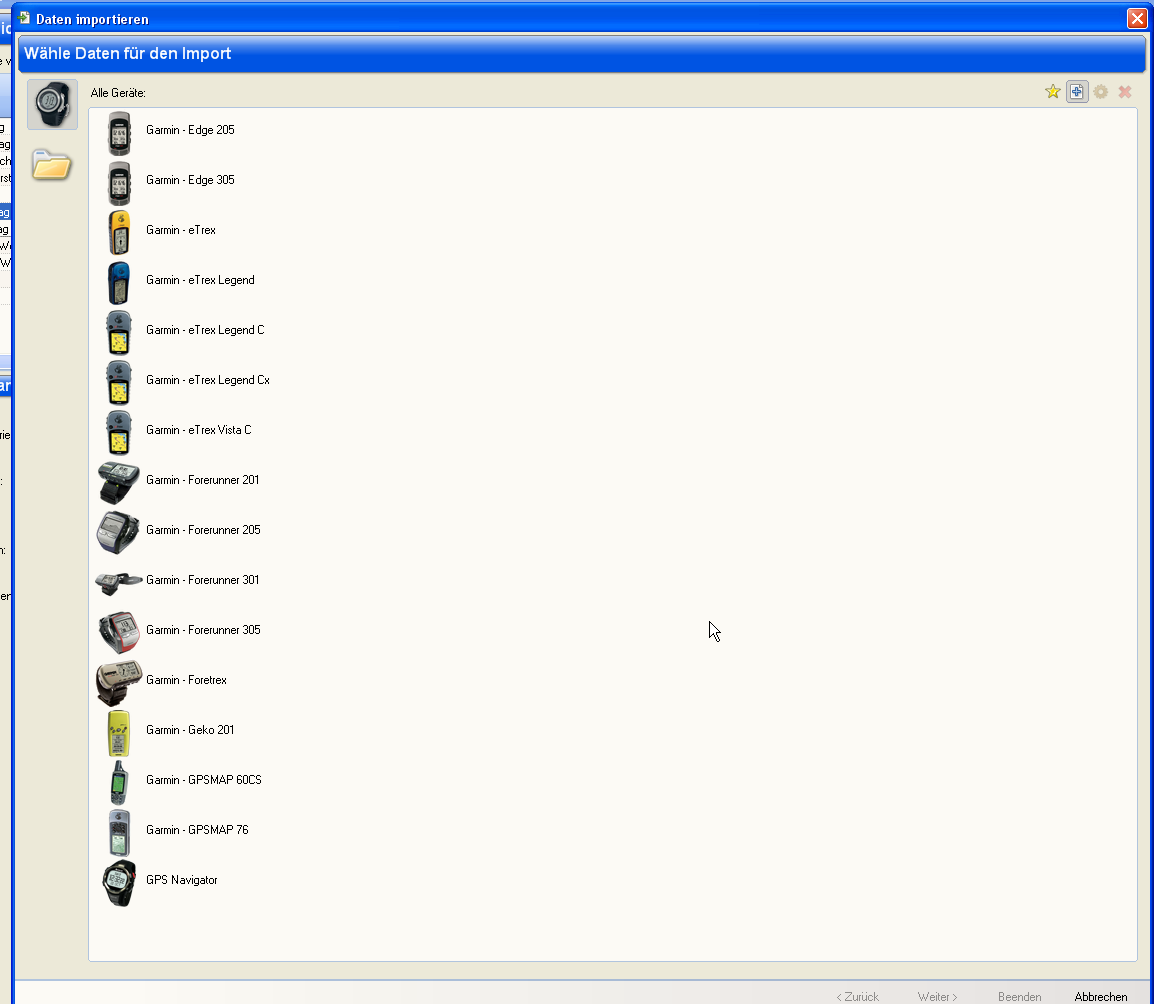Viewport: 1154px width, 1004px height.
Task: Click the Garmin - Foretrex wrist device icon
Action: [119, 682]
